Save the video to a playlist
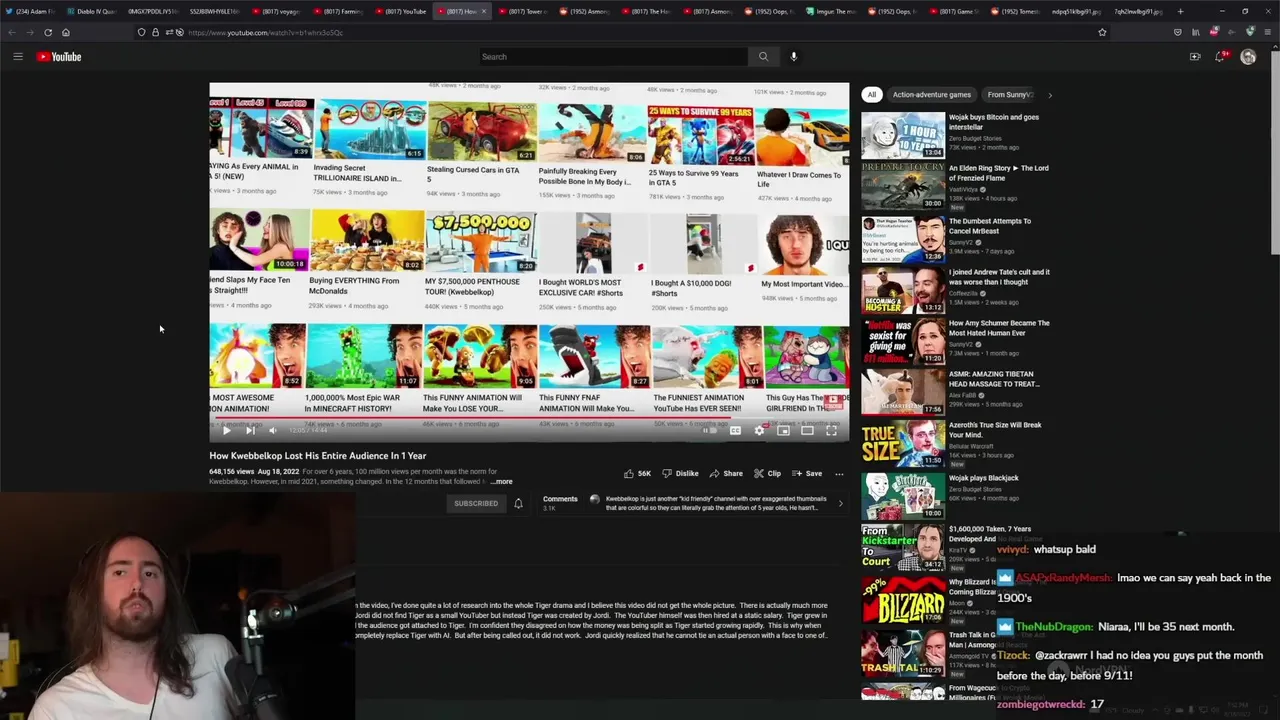The image size is (1280, 720). click(807, 474)
